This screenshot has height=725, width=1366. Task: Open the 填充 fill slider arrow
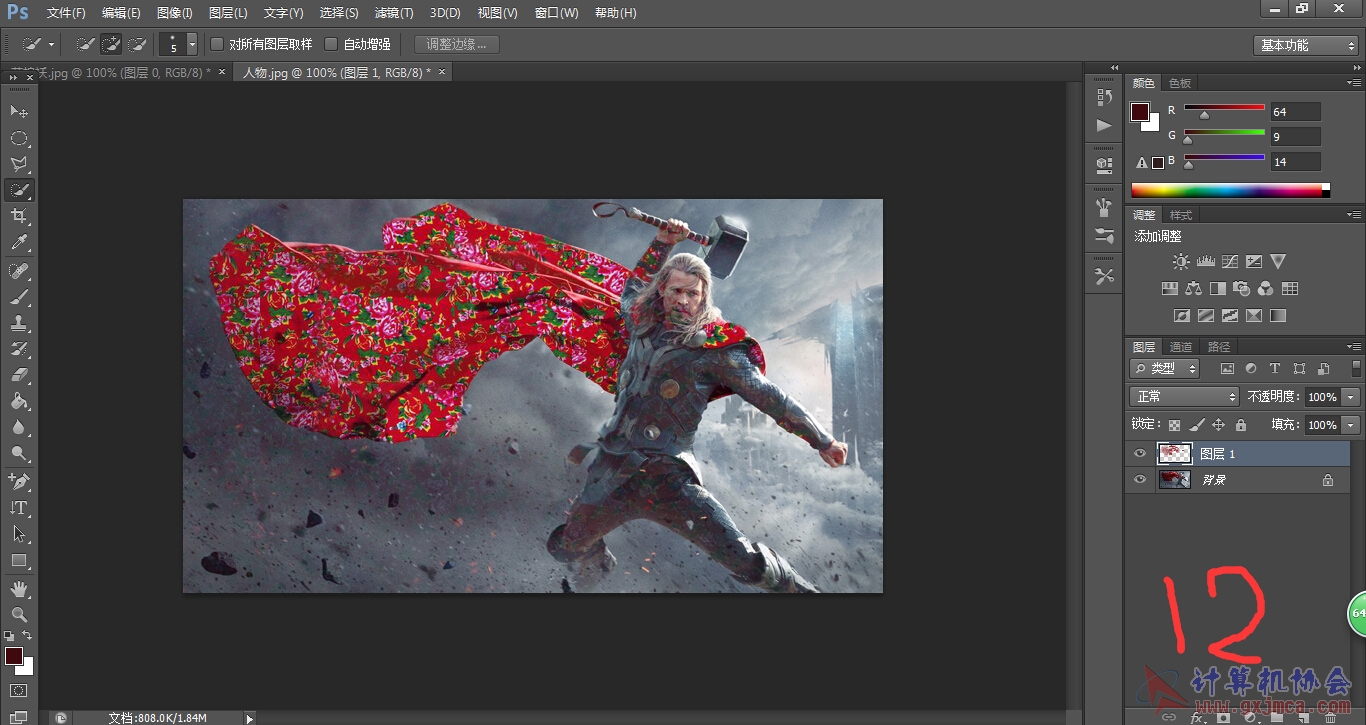point(1352,425)
